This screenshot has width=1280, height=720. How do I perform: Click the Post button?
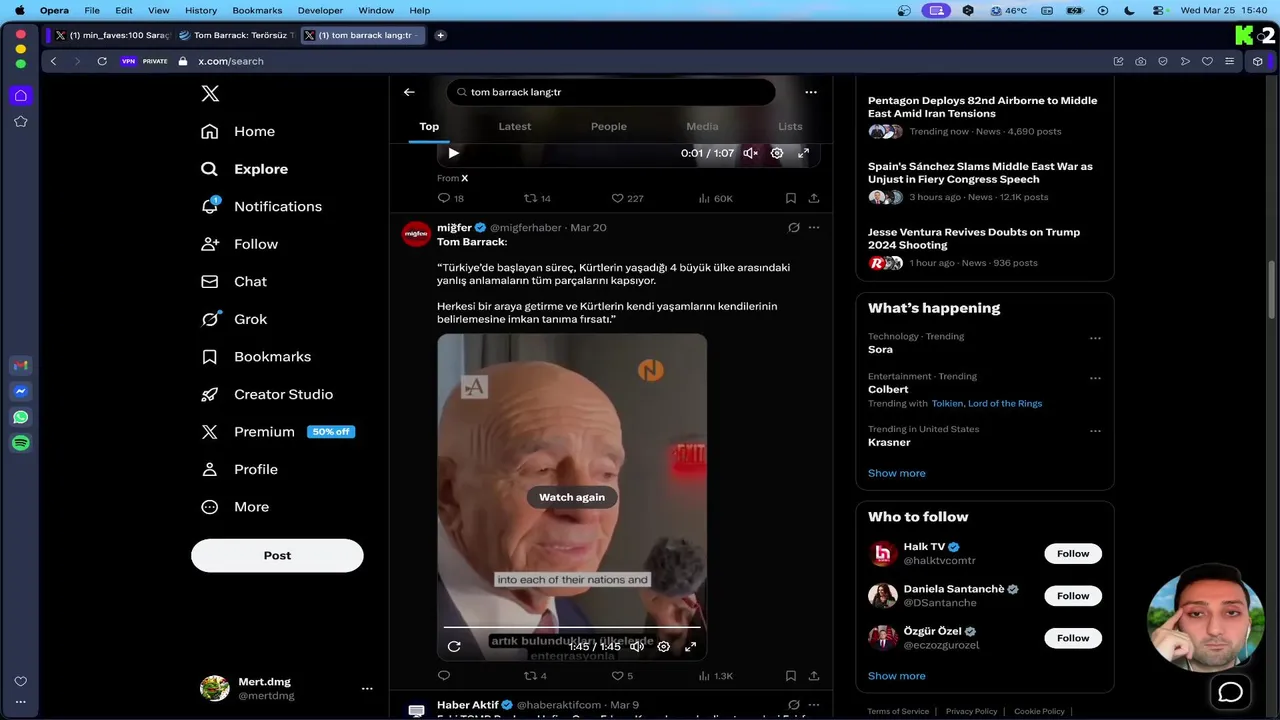[277, 556]
